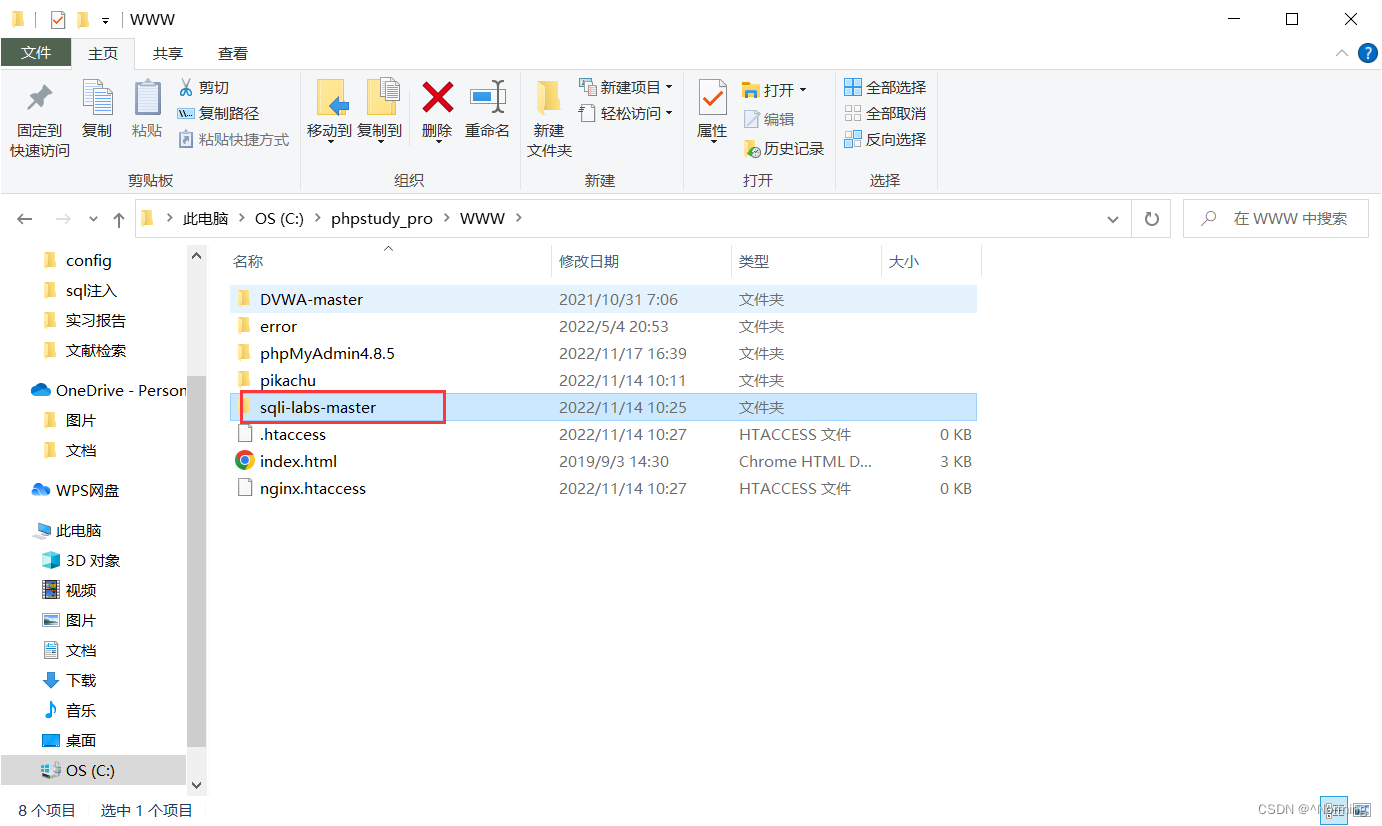1382x826 pixels.
Task: Click phpstudy_pro in address breadcrumb
Action: pyautogui.click(x=382, y=218)
